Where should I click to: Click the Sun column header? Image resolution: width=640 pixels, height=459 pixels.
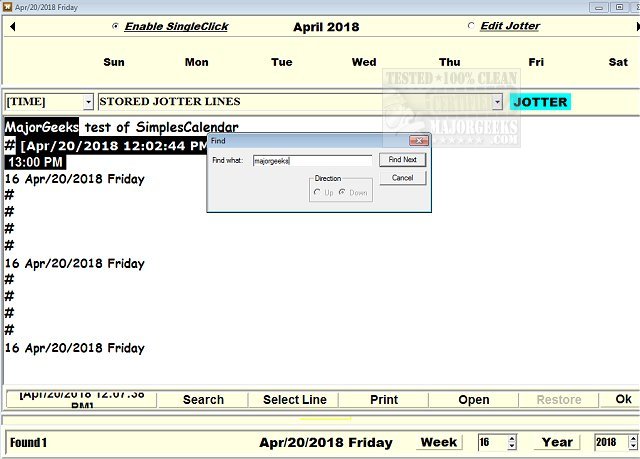[114, 62]
